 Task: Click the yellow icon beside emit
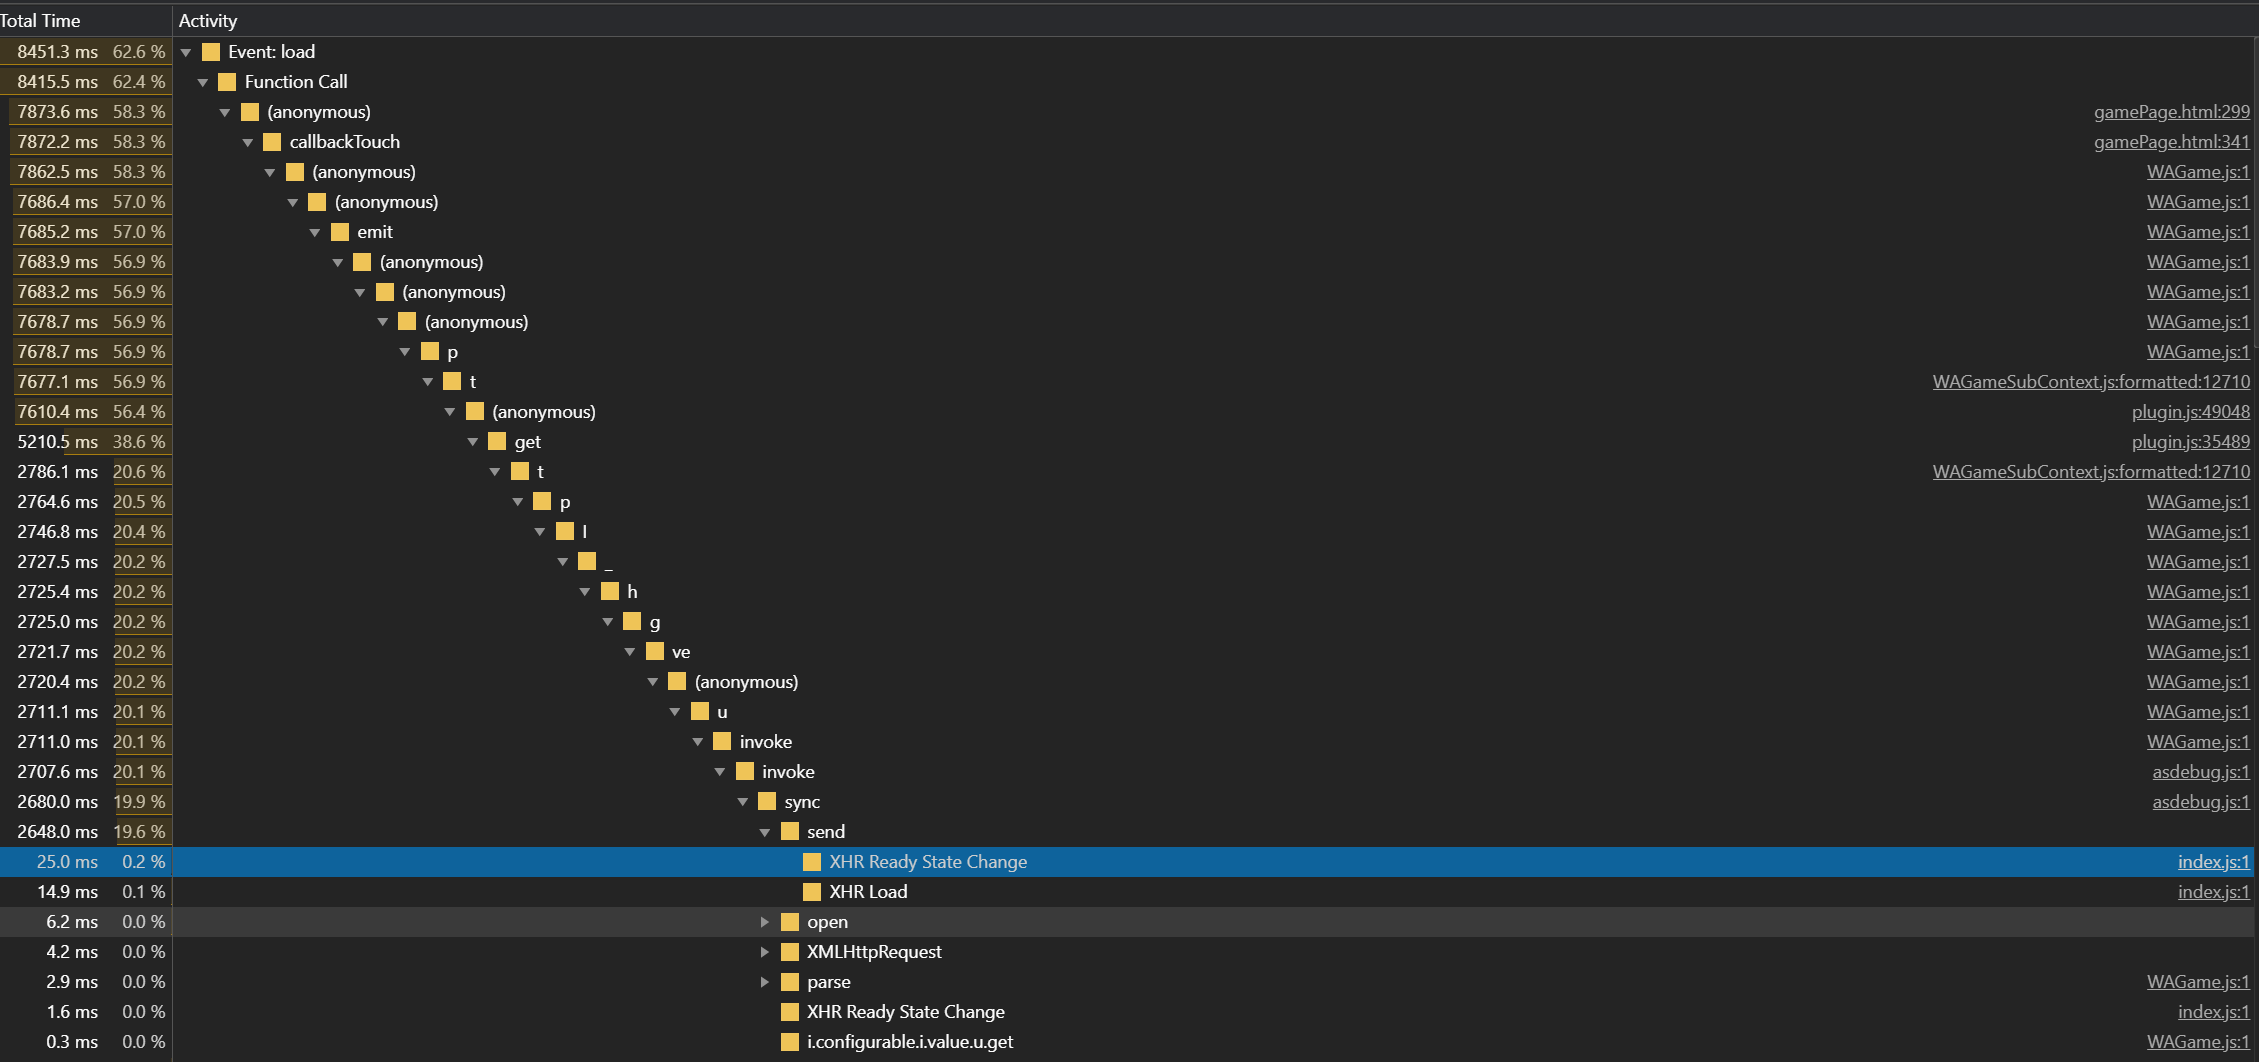[x=340, y=232]
